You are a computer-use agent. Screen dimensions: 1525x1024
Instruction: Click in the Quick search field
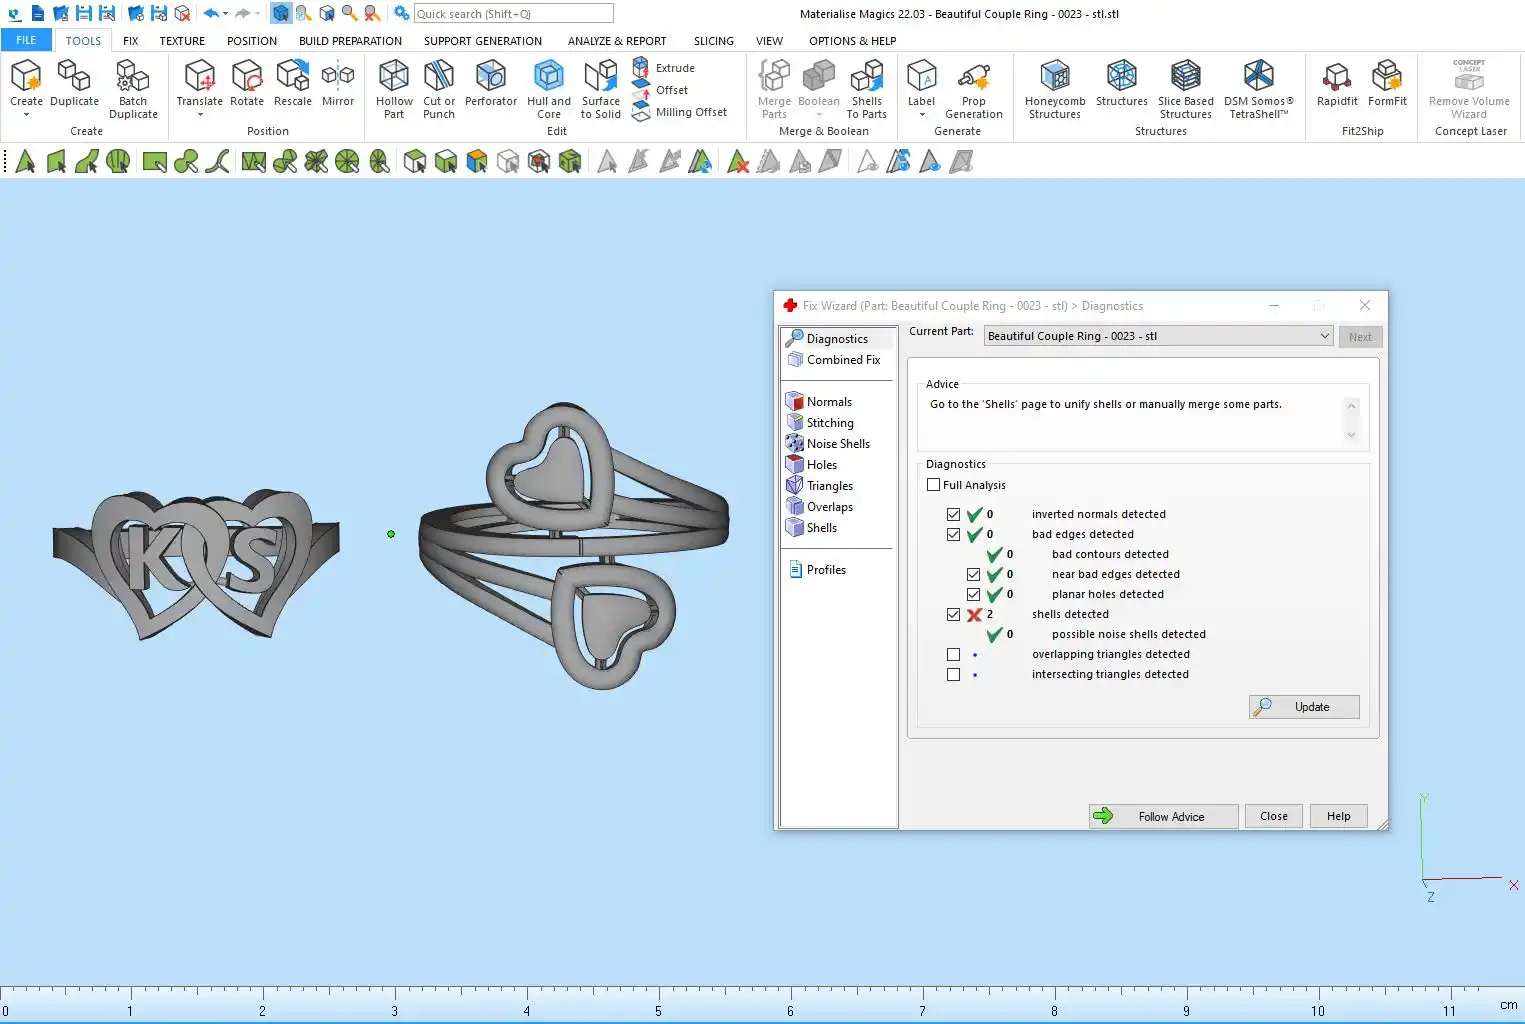coord(513,14)
